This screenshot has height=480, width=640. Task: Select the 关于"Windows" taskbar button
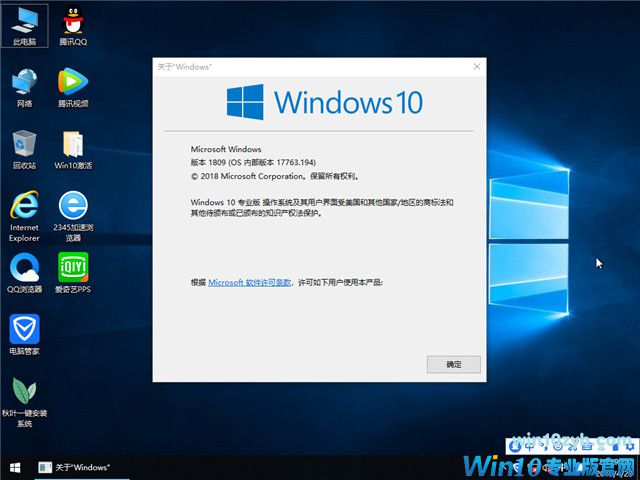[75, 467]
